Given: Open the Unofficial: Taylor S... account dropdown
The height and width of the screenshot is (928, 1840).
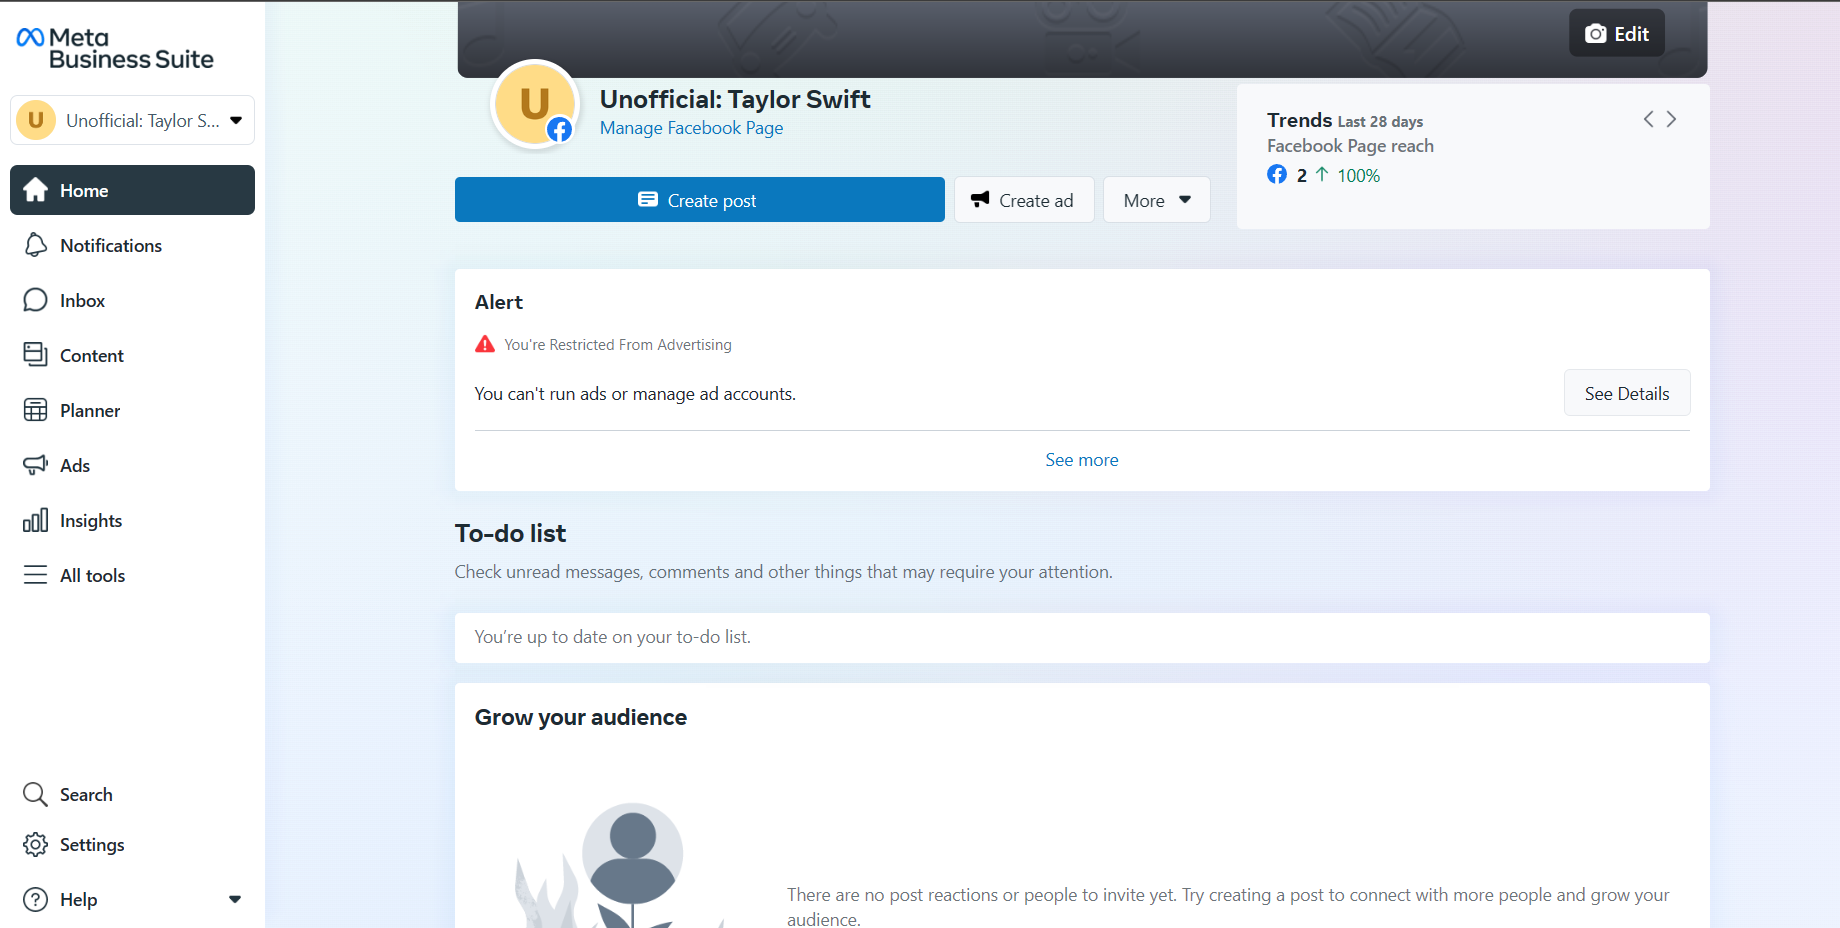Looking at the screenshot, I should [132, 120].
